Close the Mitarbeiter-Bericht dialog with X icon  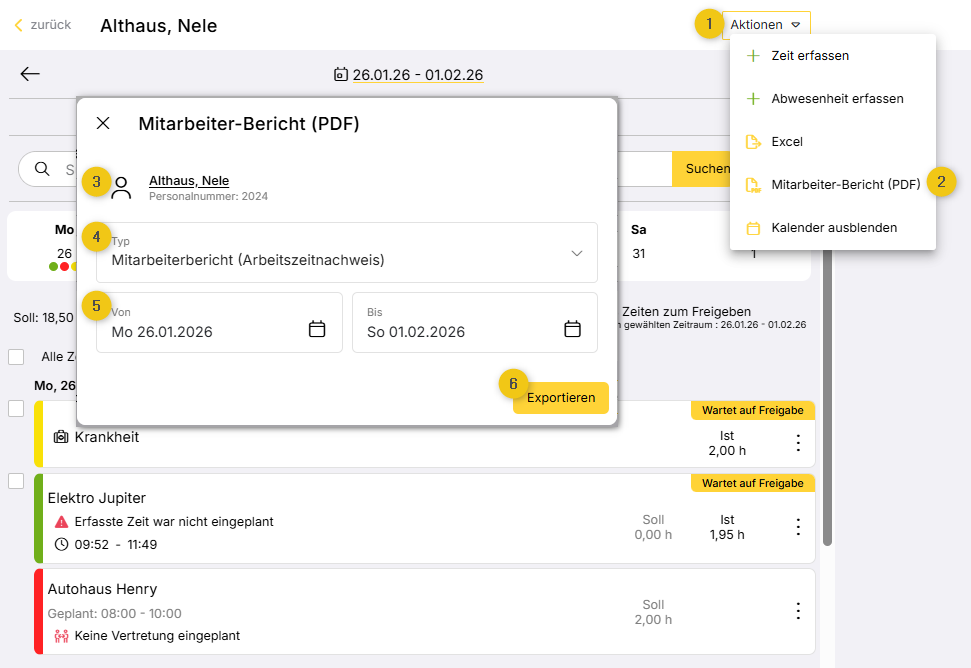103,123
